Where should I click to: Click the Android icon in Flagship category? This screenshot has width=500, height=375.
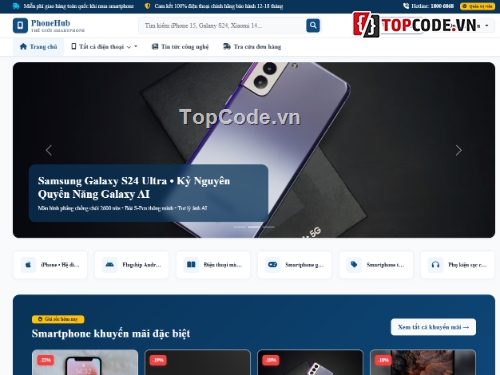click(110, 265)
